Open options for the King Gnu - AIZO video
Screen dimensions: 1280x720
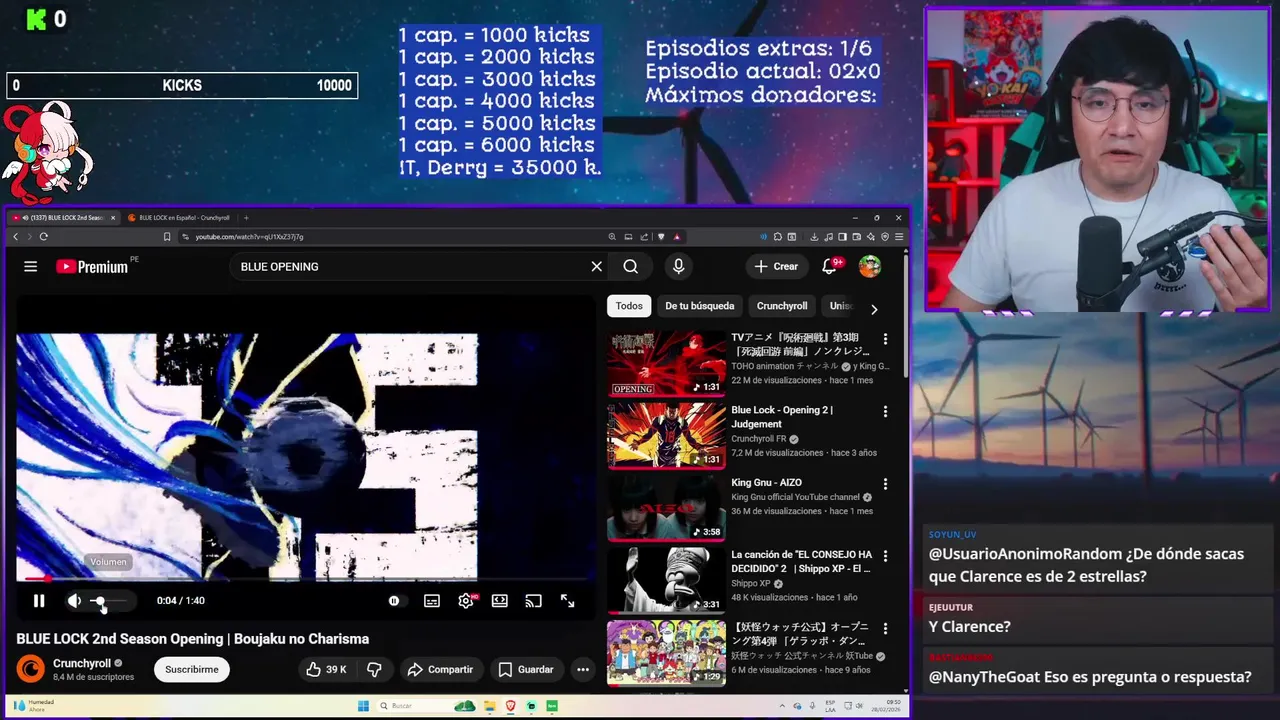pos(885,484)
